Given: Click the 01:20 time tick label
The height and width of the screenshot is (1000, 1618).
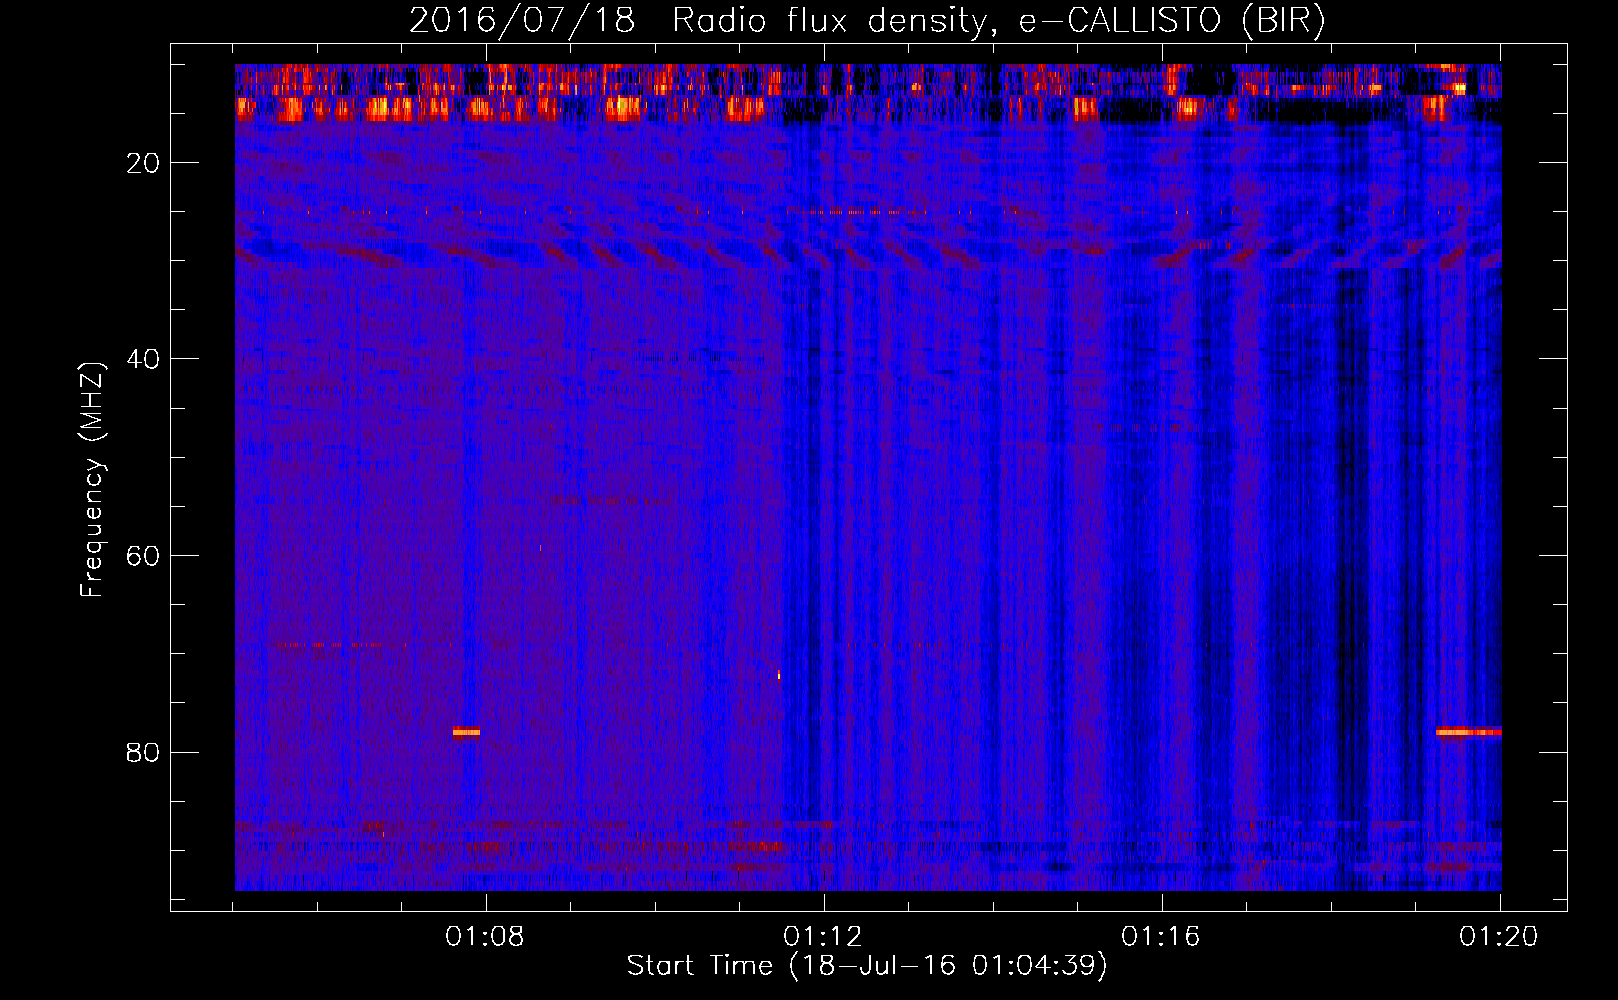Looking at the screenshot, I should pyautogui.click(x=1499, y=936).
